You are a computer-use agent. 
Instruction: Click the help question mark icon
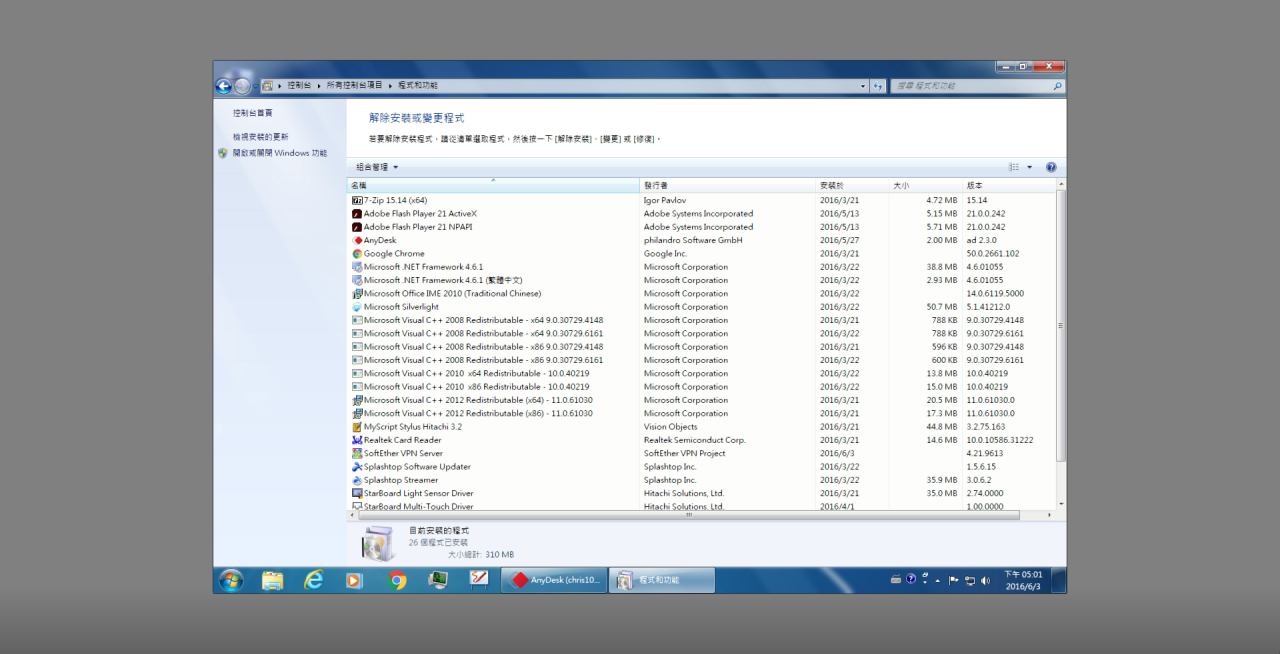coord(1051,167)
